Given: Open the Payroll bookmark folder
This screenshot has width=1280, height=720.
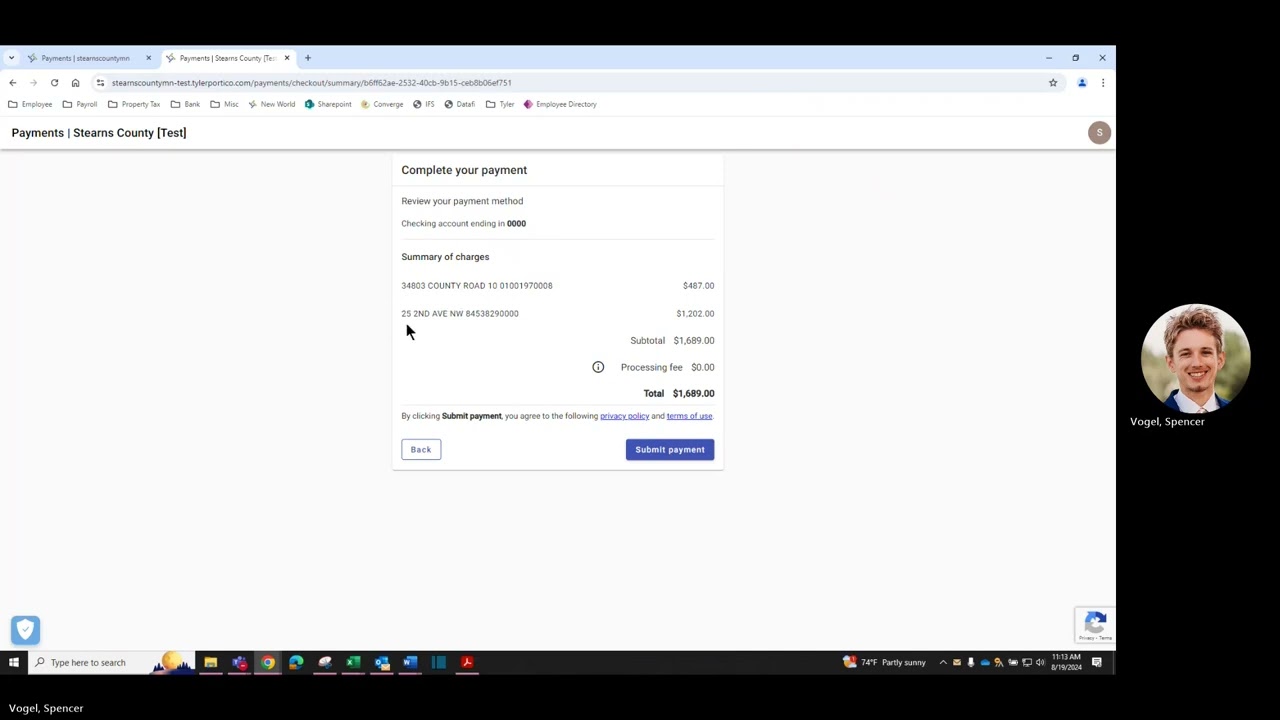Looking at the screenshot, I should (80, 104).
